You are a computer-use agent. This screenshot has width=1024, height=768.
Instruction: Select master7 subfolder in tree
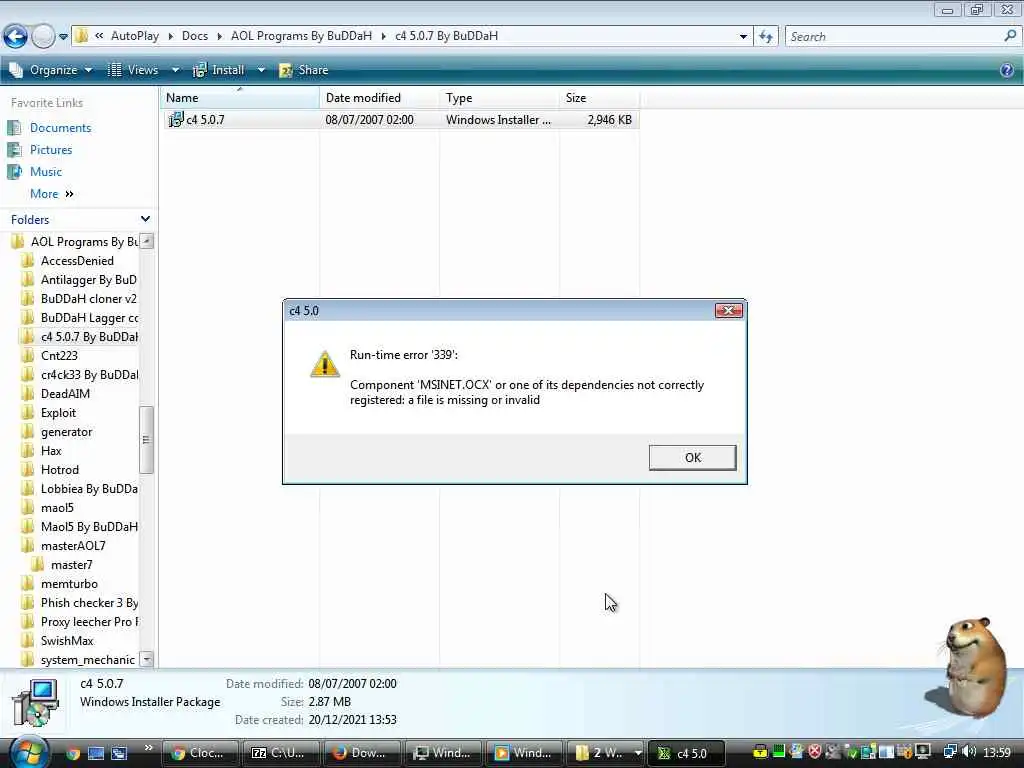click(71, 565)
